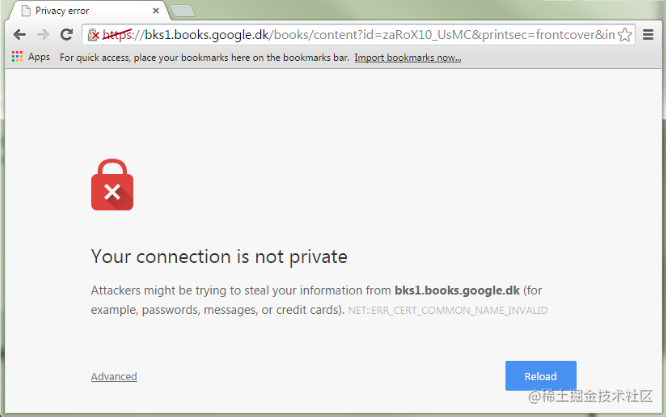Click the Your connection is not private heading

[x=219, y=257]
